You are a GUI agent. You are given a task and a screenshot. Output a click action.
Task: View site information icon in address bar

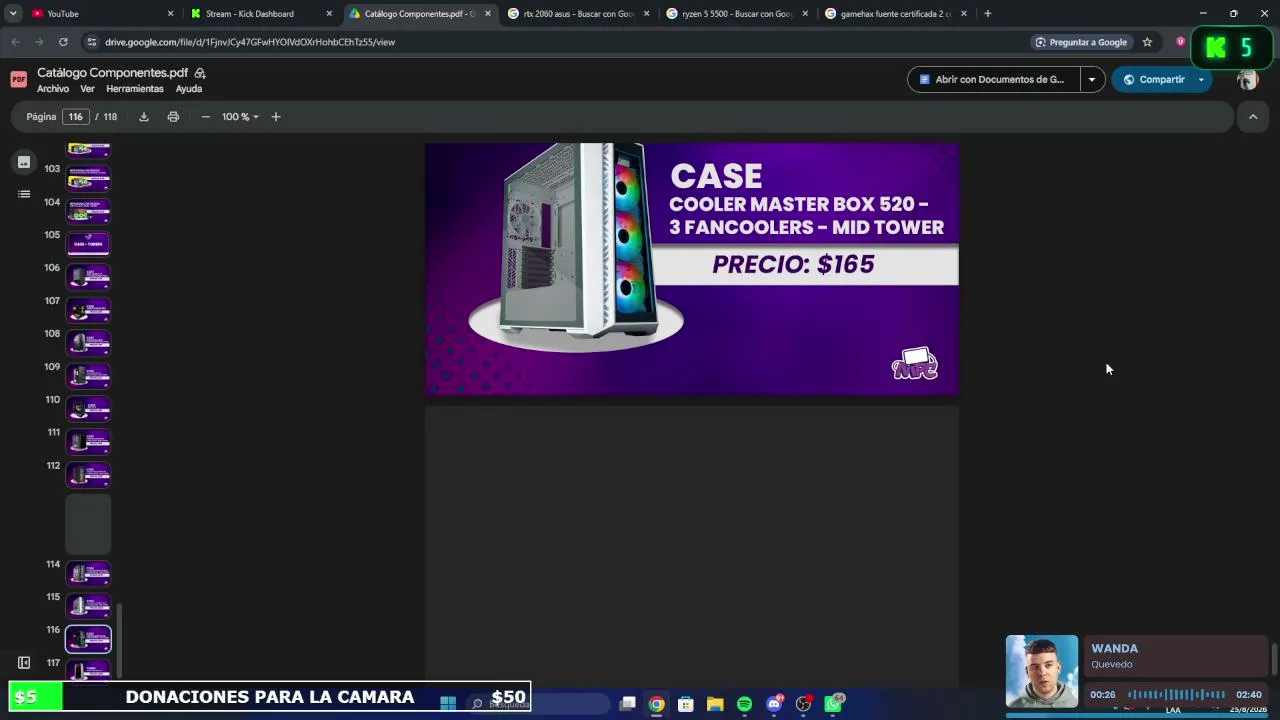[92, 42]
